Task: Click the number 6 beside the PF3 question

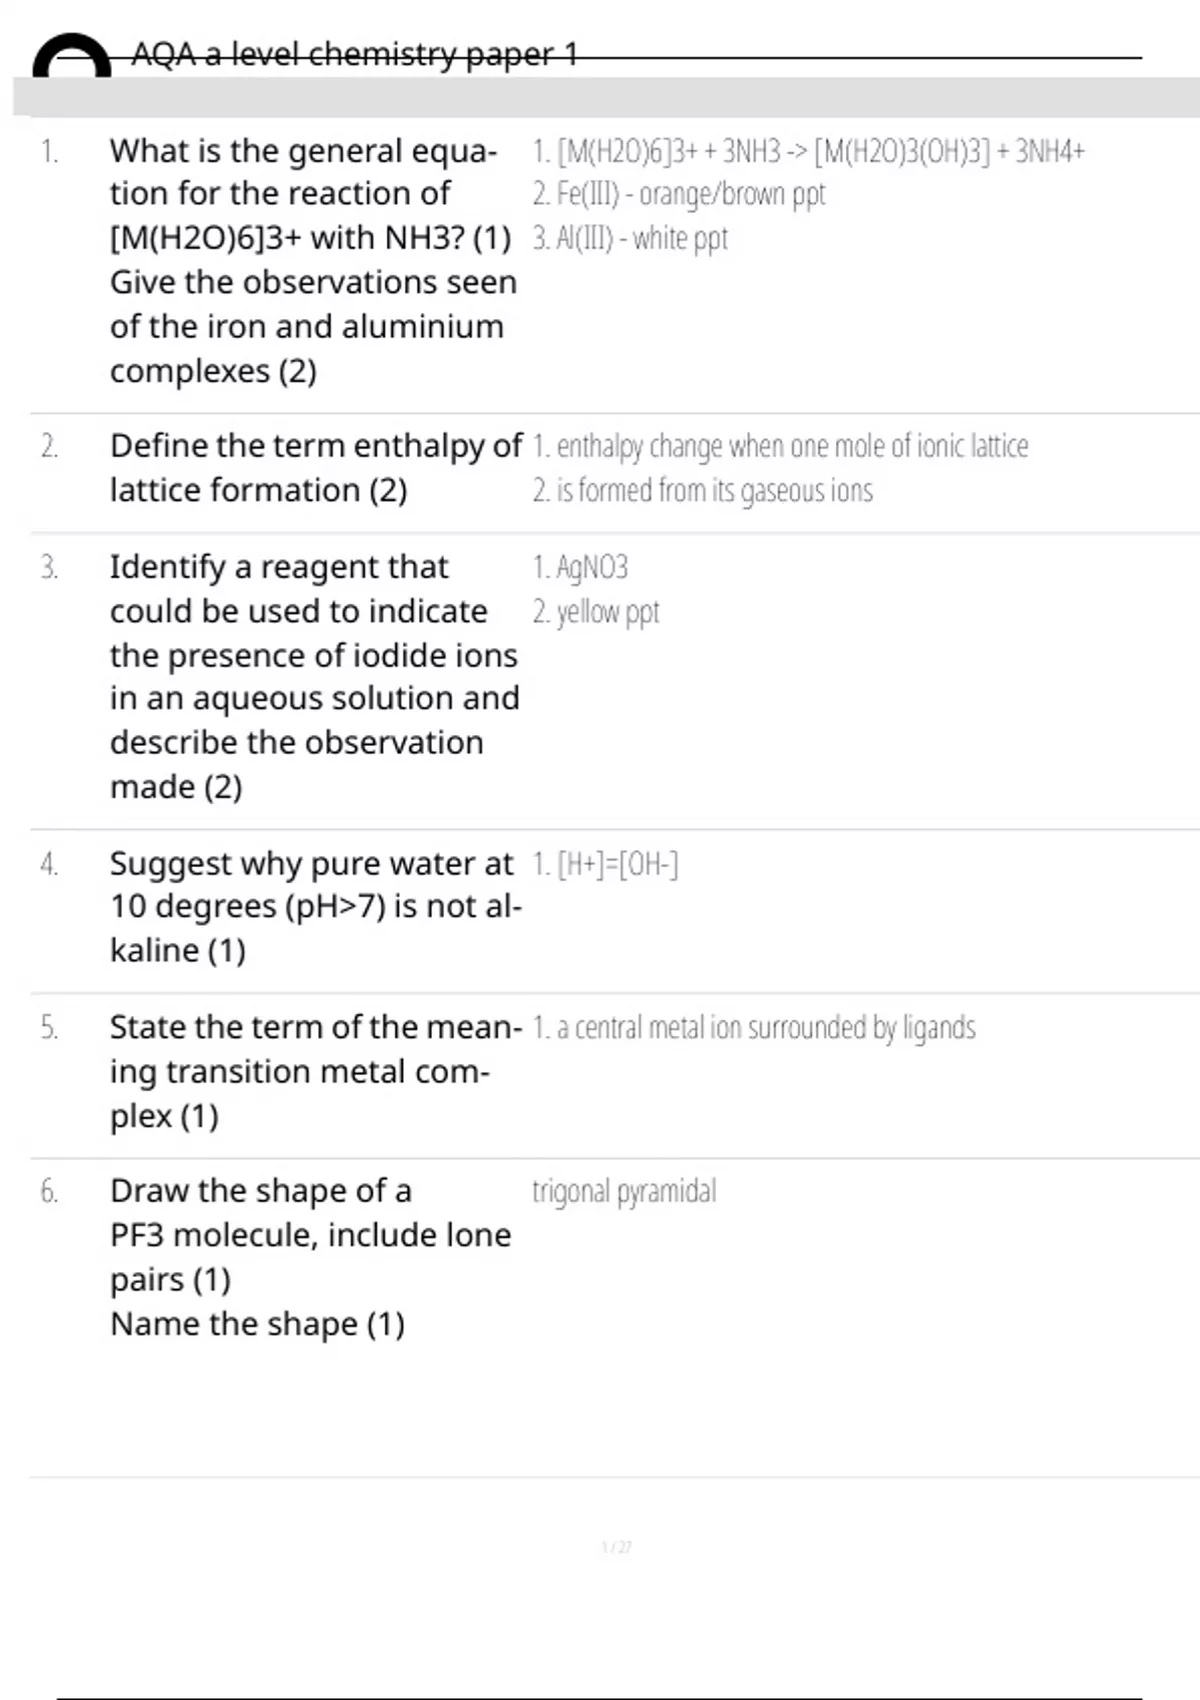Action: click(x=49, y=1191)
